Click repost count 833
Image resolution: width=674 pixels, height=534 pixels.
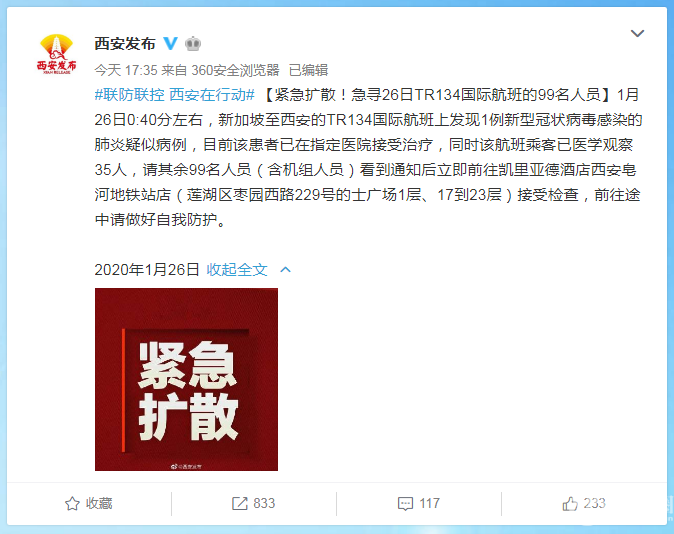tap(264, 503)
